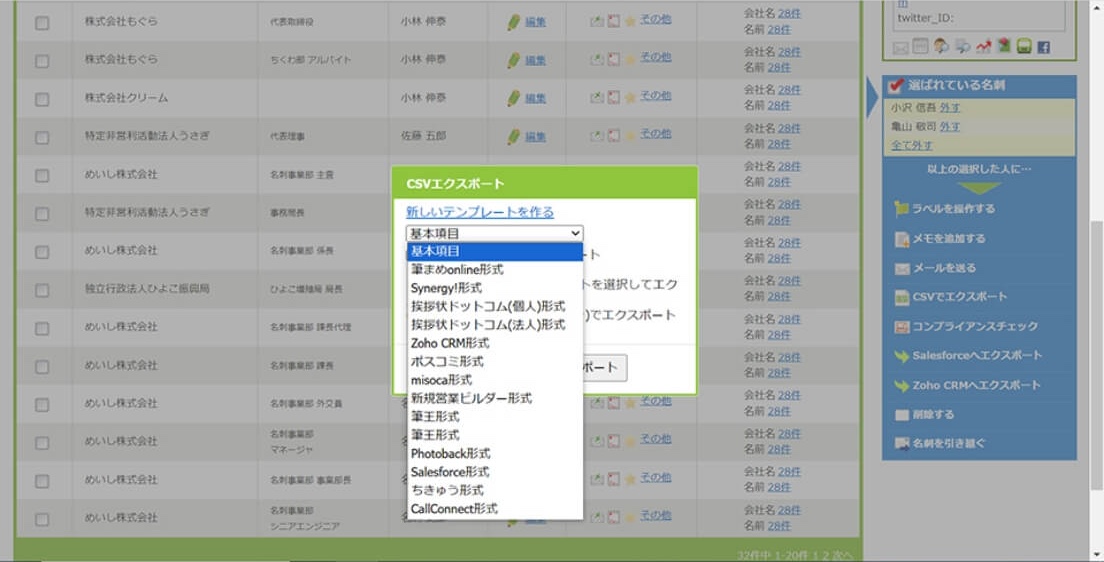Viewport: 1104px width, 562px height.
Task: Click the yellow label icon for ラベルを操作する
Action: tap(901, 209)
